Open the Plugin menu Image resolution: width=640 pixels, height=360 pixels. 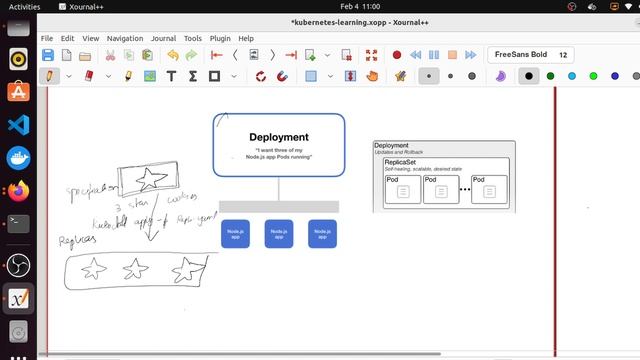[220, 38]
